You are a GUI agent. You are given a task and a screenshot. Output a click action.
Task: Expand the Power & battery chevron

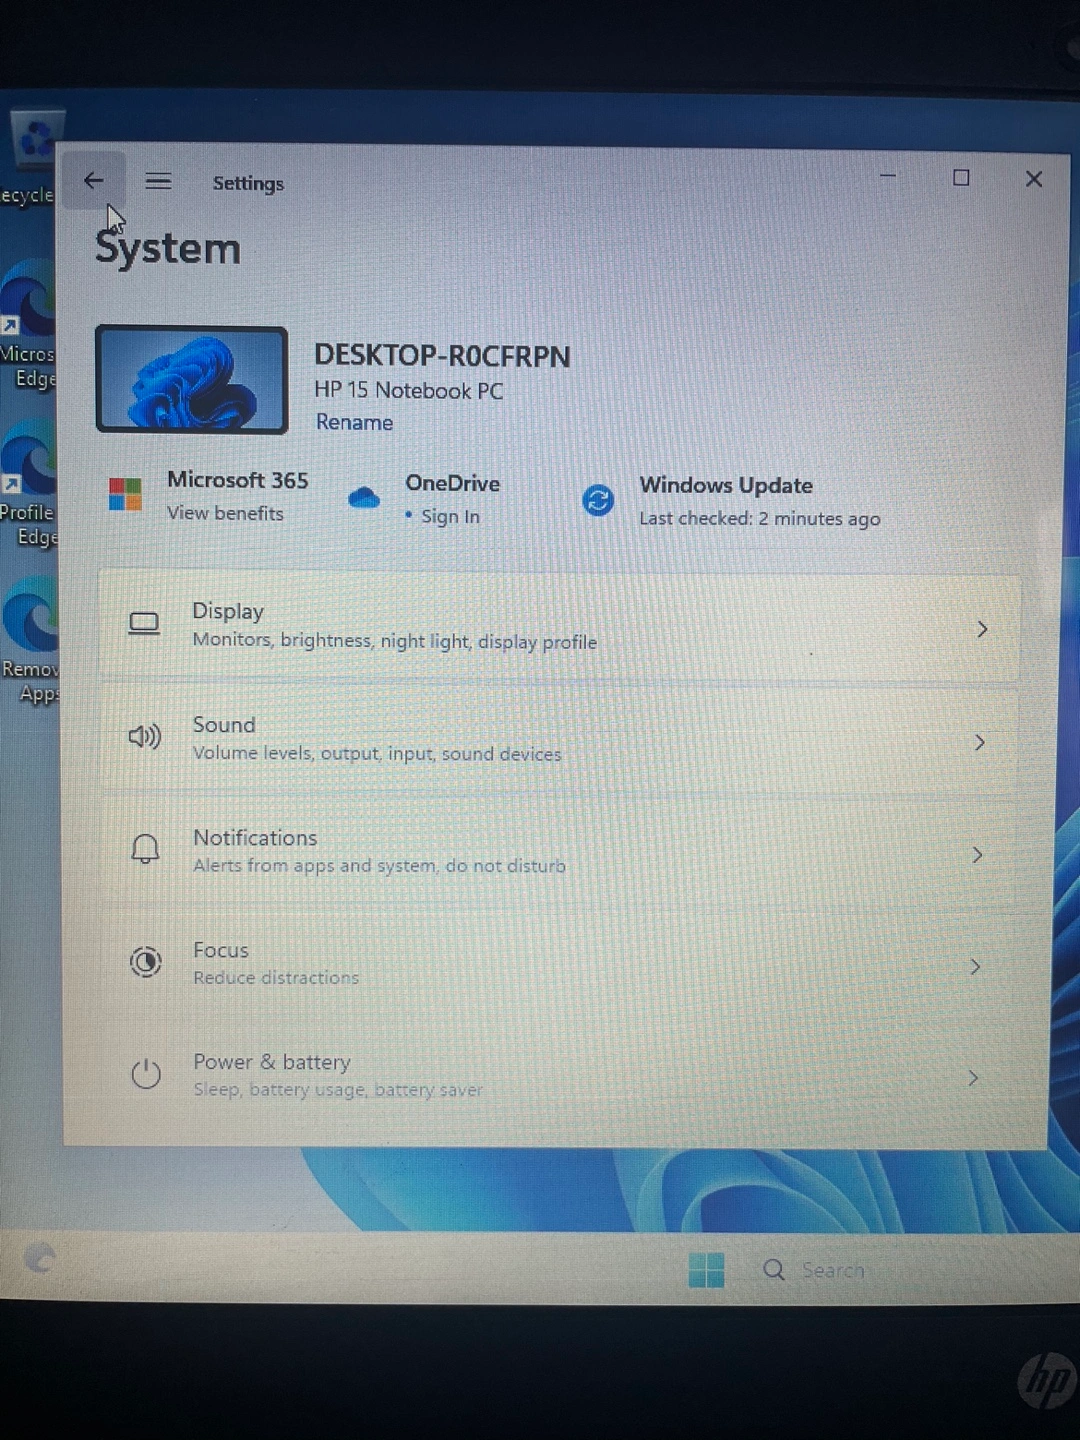[973, 1078]
